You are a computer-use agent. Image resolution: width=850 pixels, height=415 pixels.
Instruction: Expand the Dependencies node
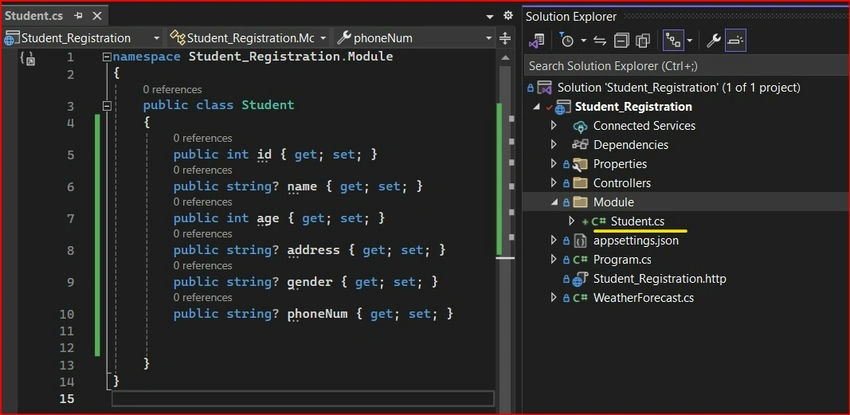pyautogui.click(x=553, y=145)
